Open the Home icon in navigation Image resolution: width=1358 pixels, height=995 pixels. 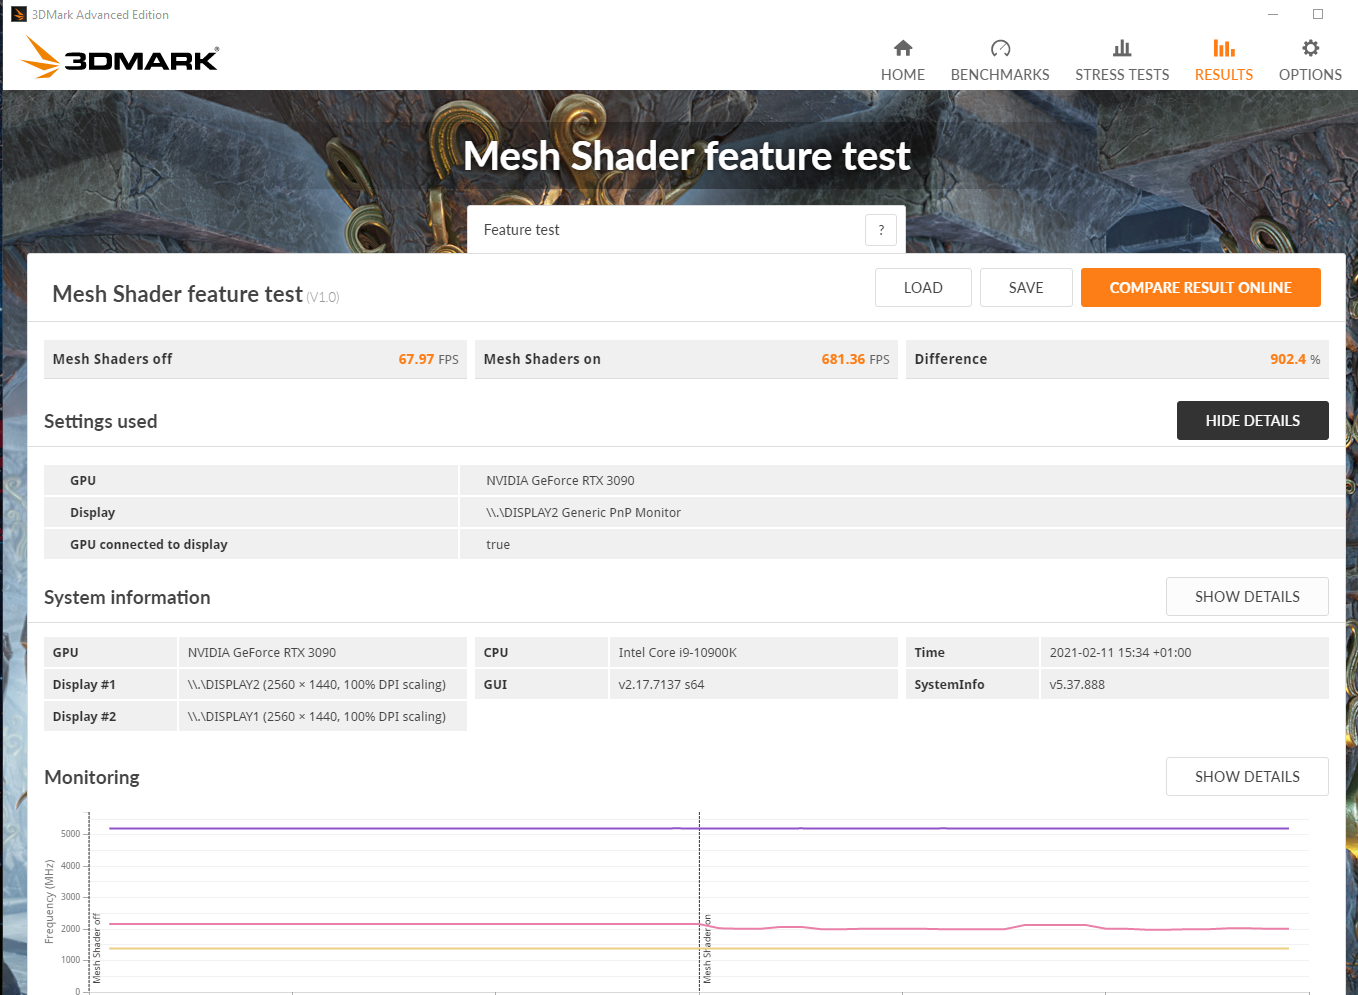coord(903,48)
